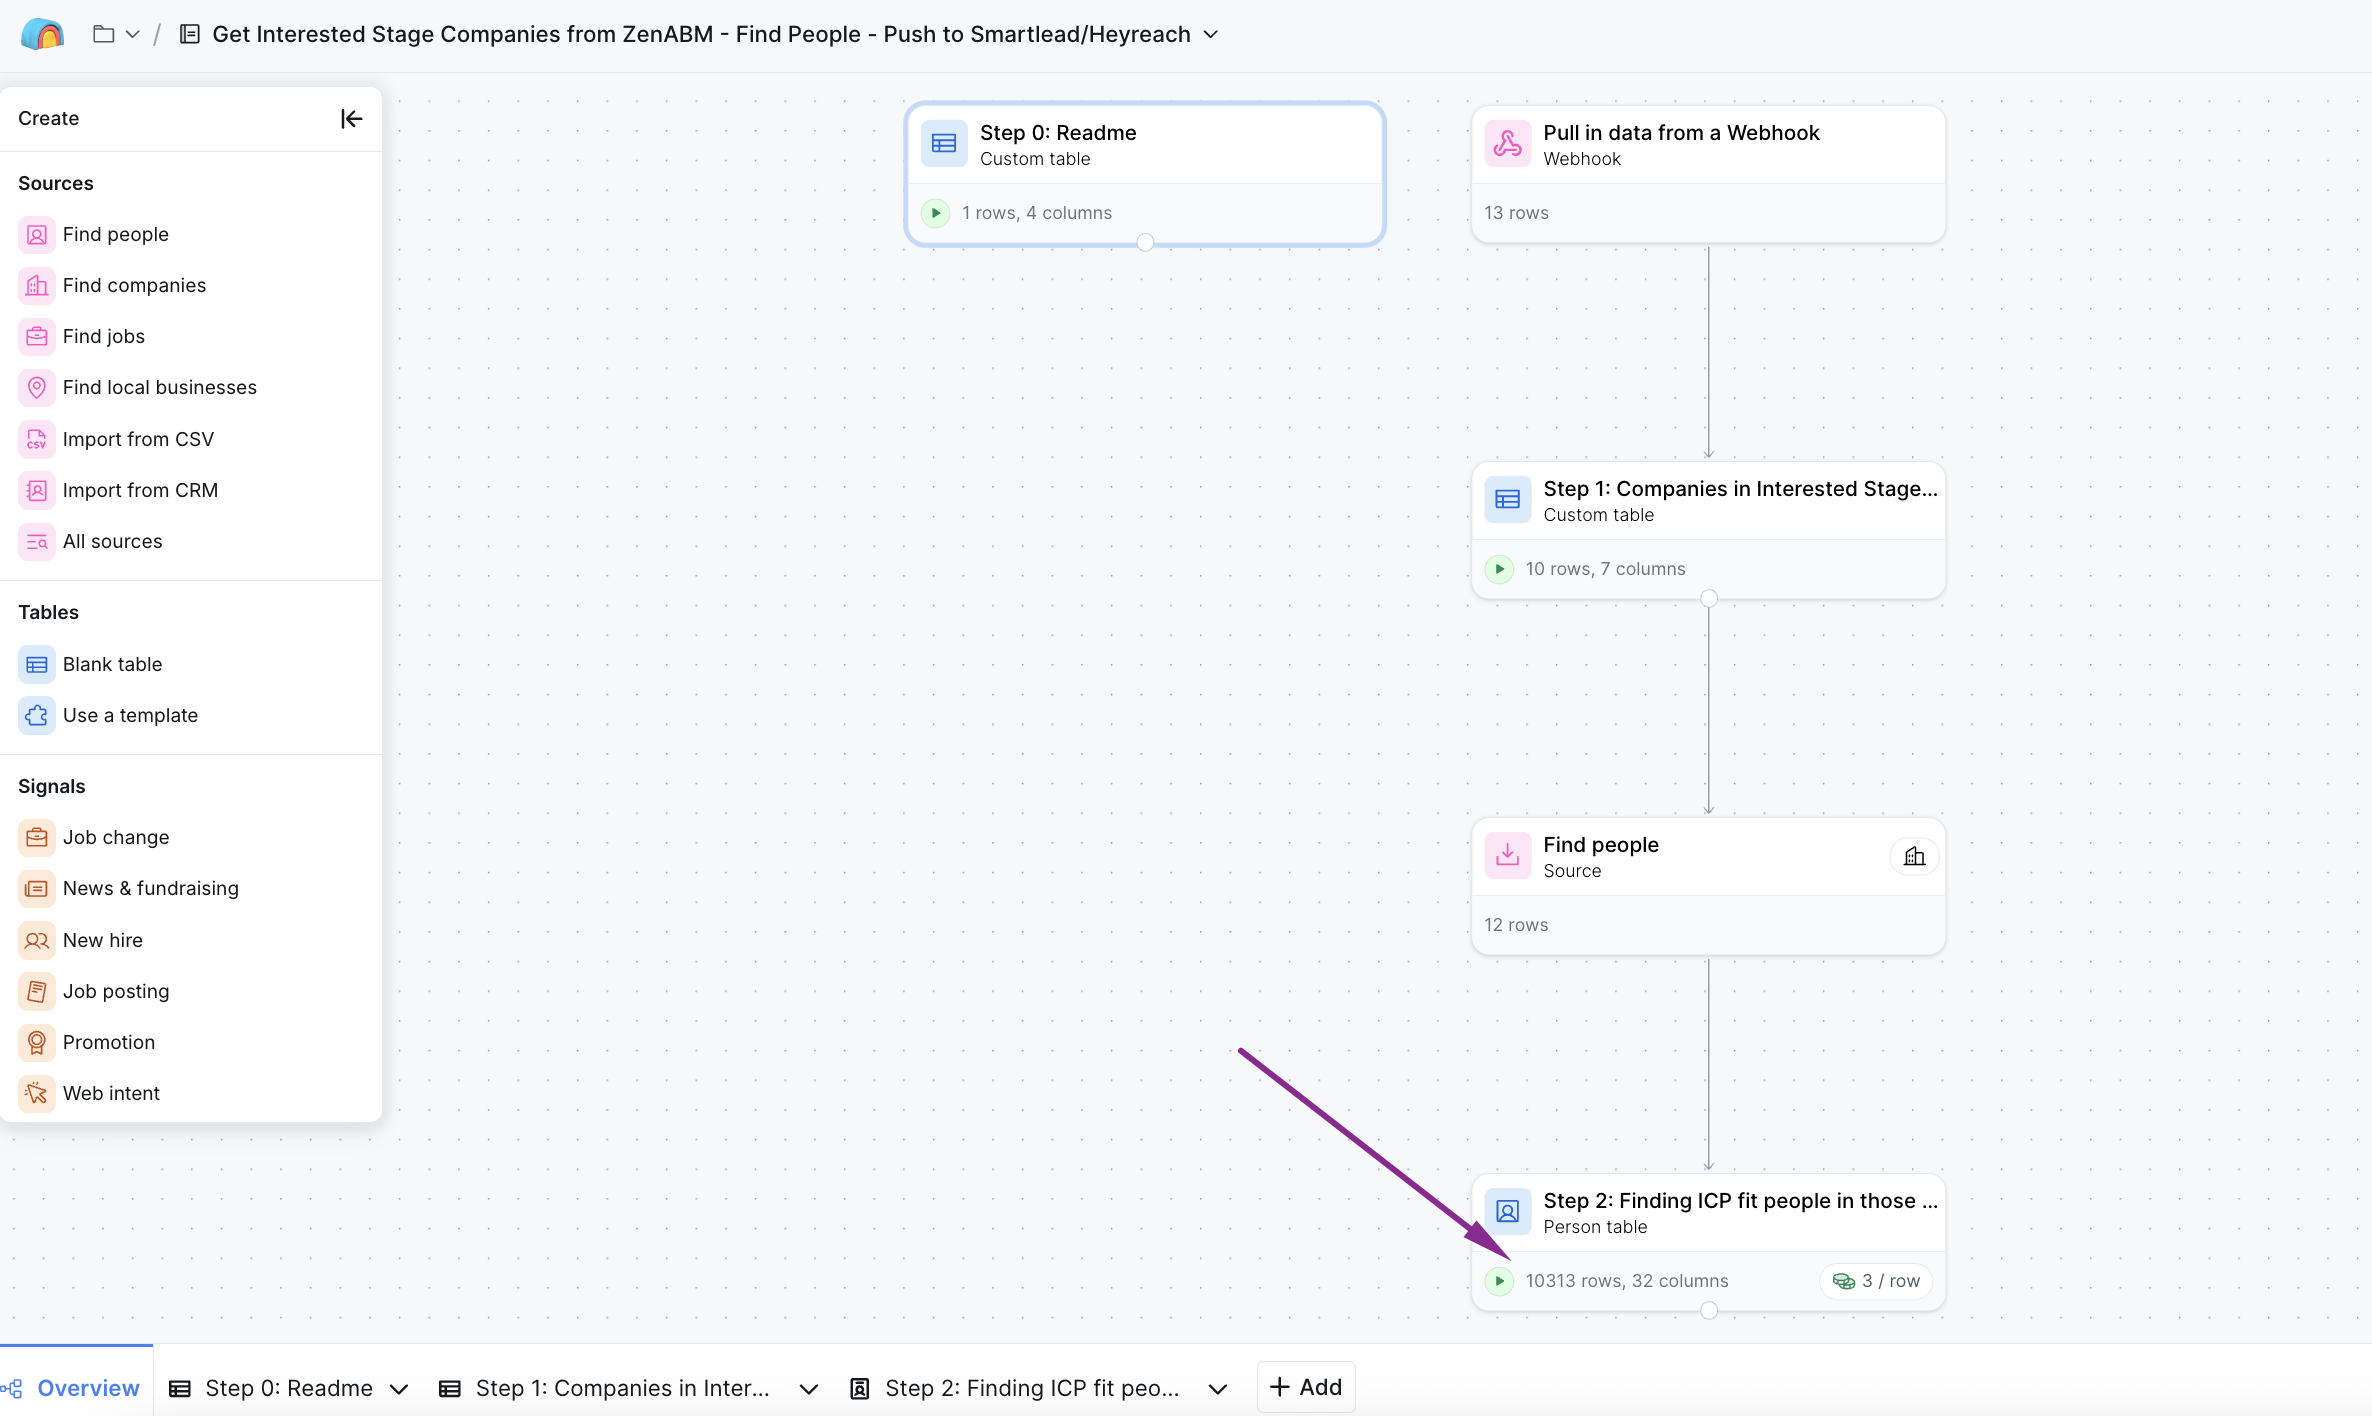Image resolution: width=2372 pixels, height=1416 pixels.
Task: Switch to the Step 0: Readme tab
Action: point(288,1388)
